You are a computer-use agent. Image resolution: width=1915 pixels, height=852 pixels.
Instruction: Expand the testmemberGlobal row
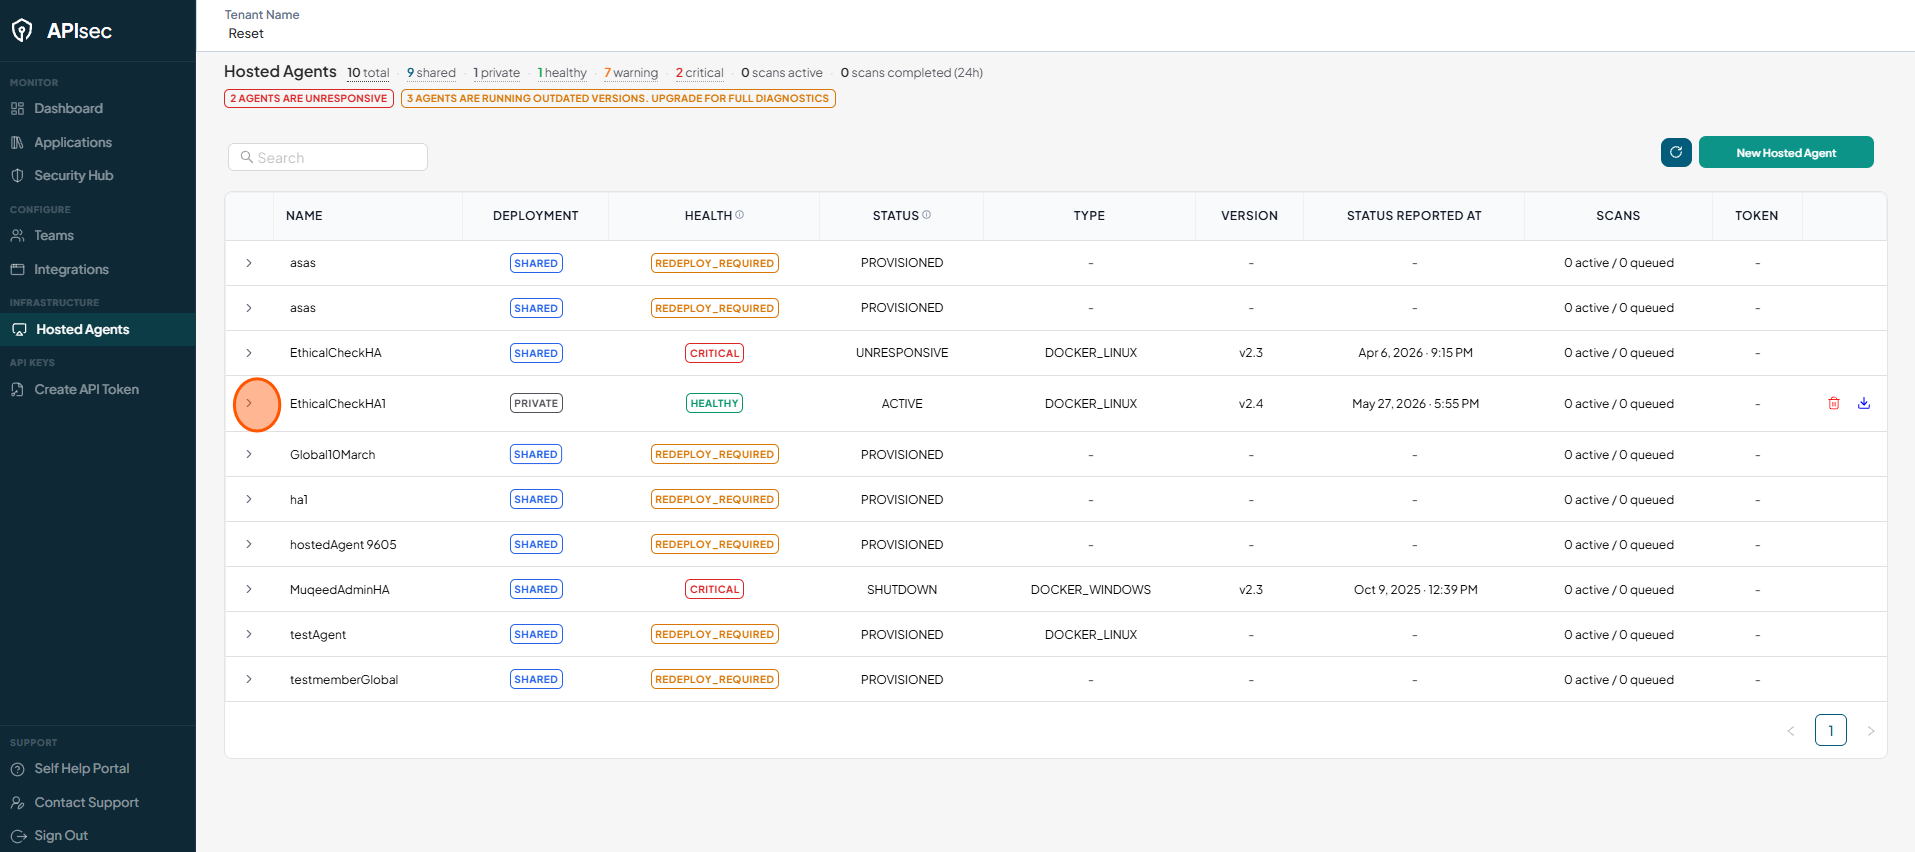[x=249, y=679]
